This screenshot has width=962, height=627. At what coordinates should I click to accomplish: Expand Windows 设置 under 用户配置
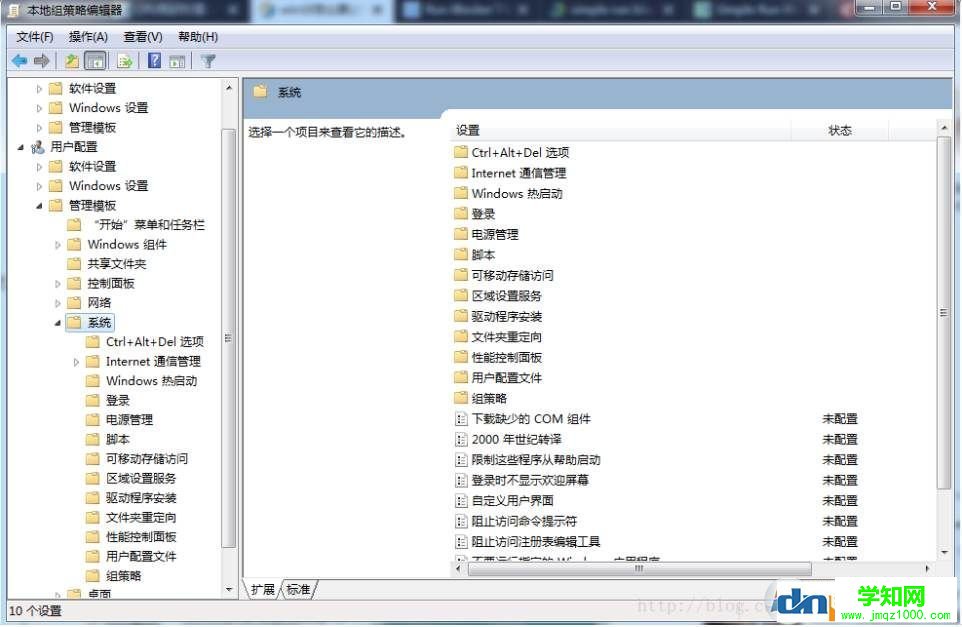point(39,186)
